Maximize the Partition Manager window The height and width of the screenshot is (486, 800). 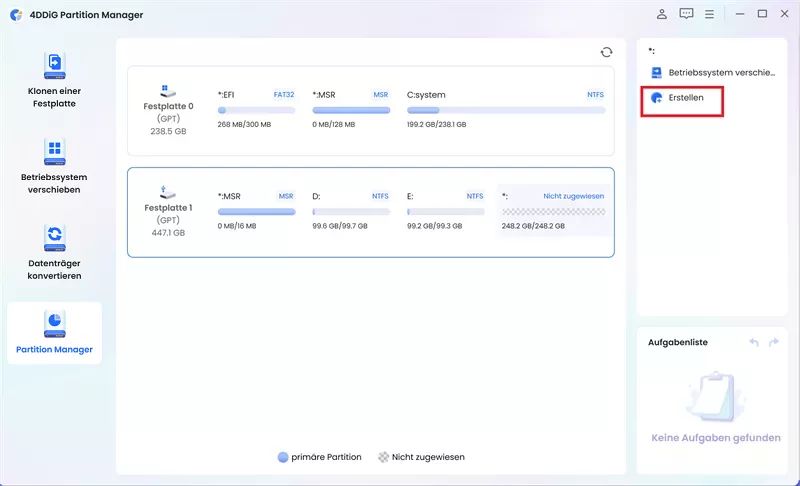[762, 14]
